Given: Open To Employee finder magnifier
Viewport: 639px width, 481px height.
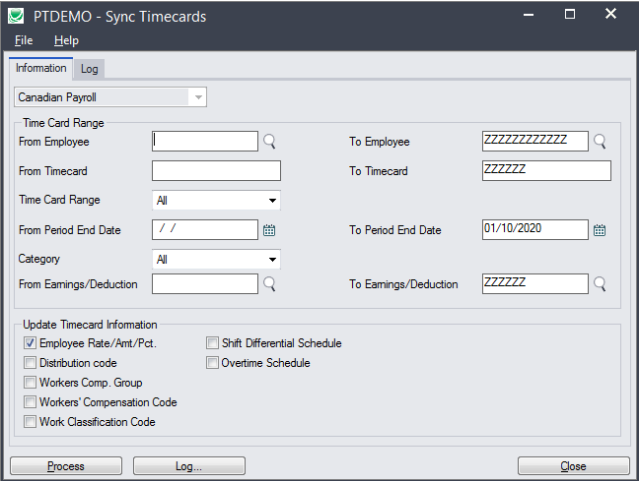Looking at the screenshot, I should 599,141.
